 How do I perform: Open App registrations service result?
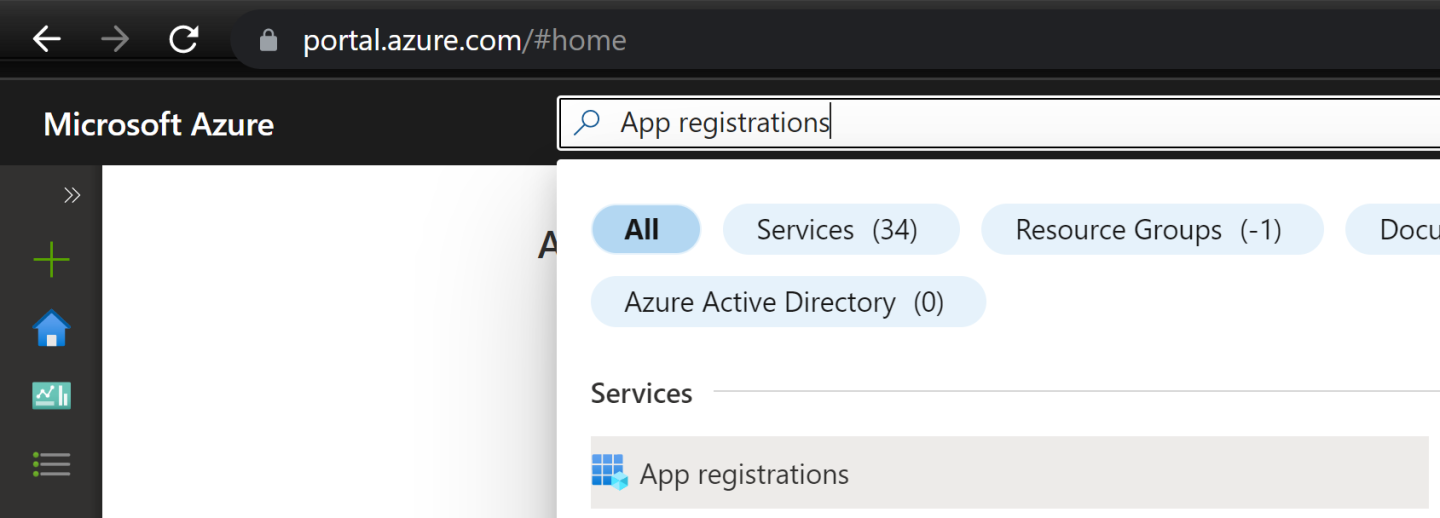[744, 474]
